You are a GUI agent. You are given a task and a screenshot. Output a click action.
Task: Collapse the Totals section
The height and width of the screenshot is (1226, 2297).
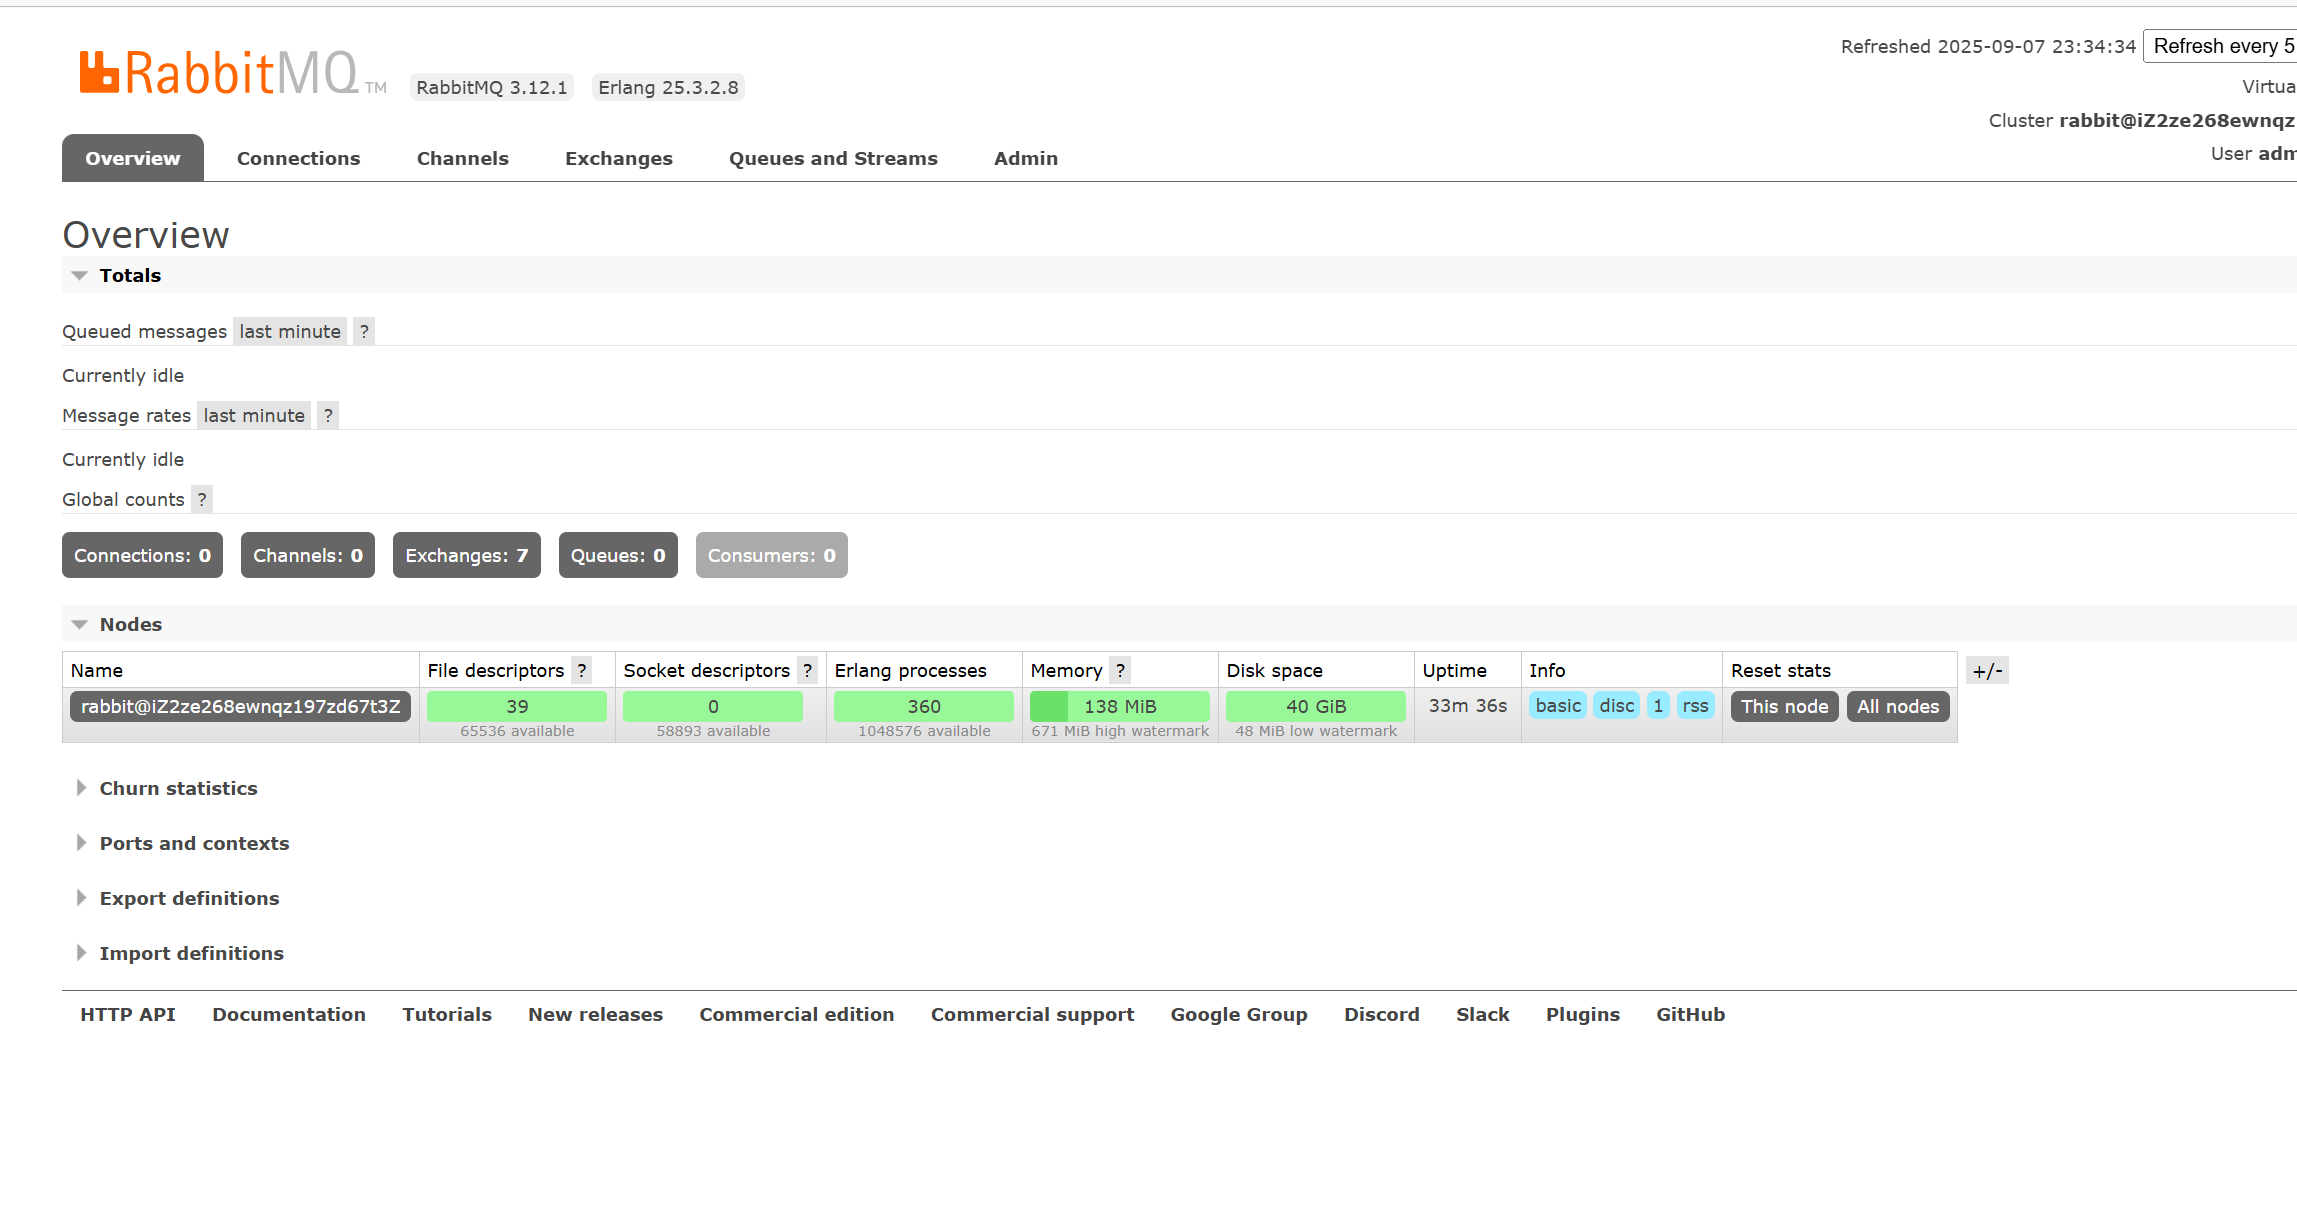click(x=130, y=275)
